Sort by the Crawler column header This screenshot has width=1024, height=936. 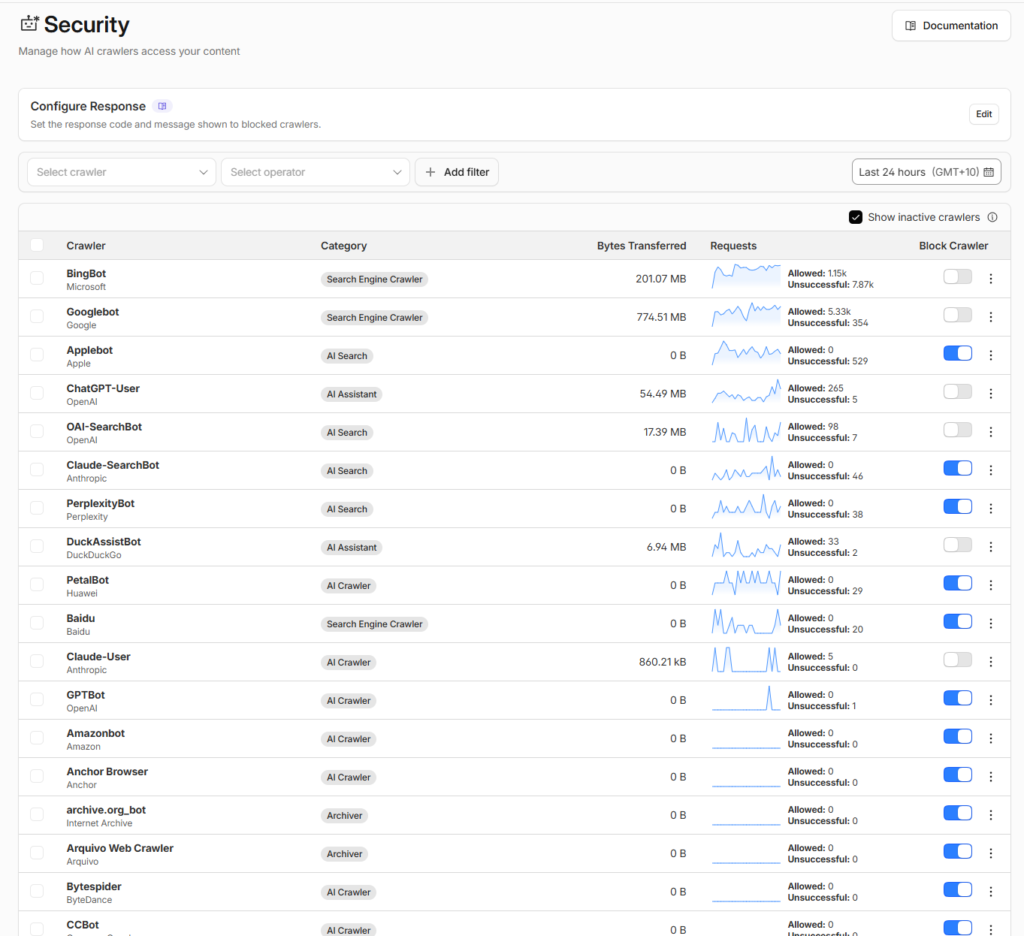[x=86, y=246]
